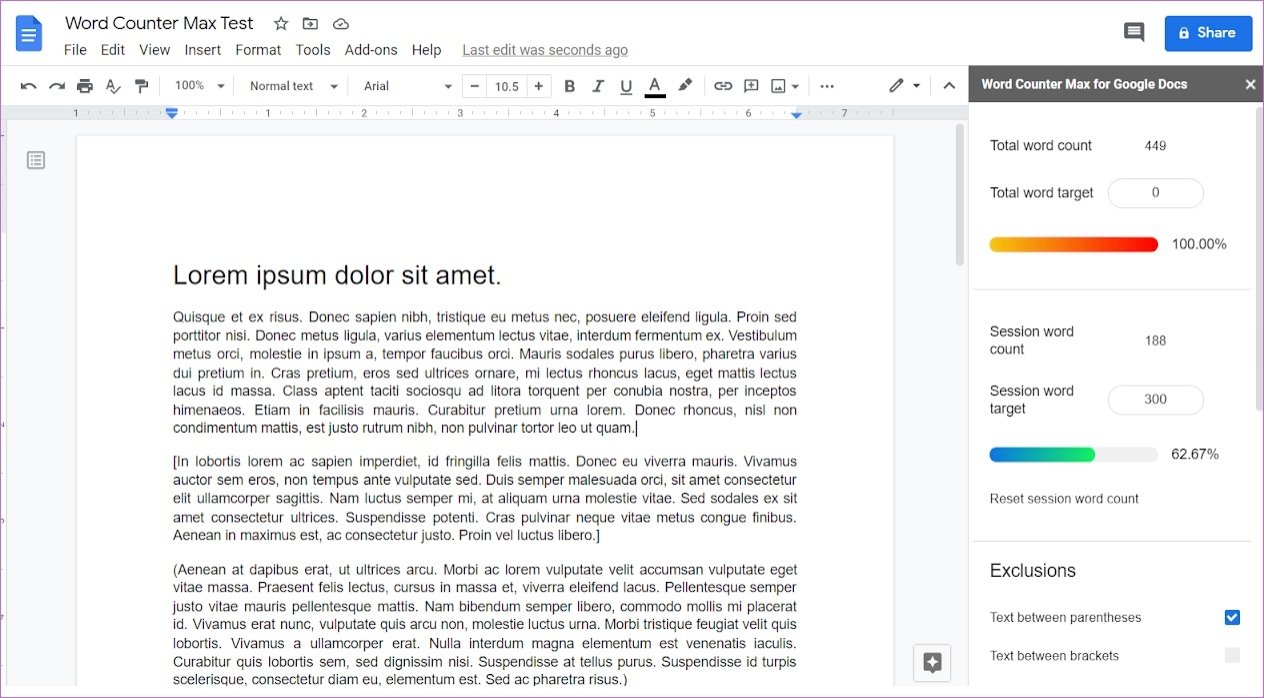1264x698 pixels.
Task: Open the document outline icon
Action: click(36, 160)
